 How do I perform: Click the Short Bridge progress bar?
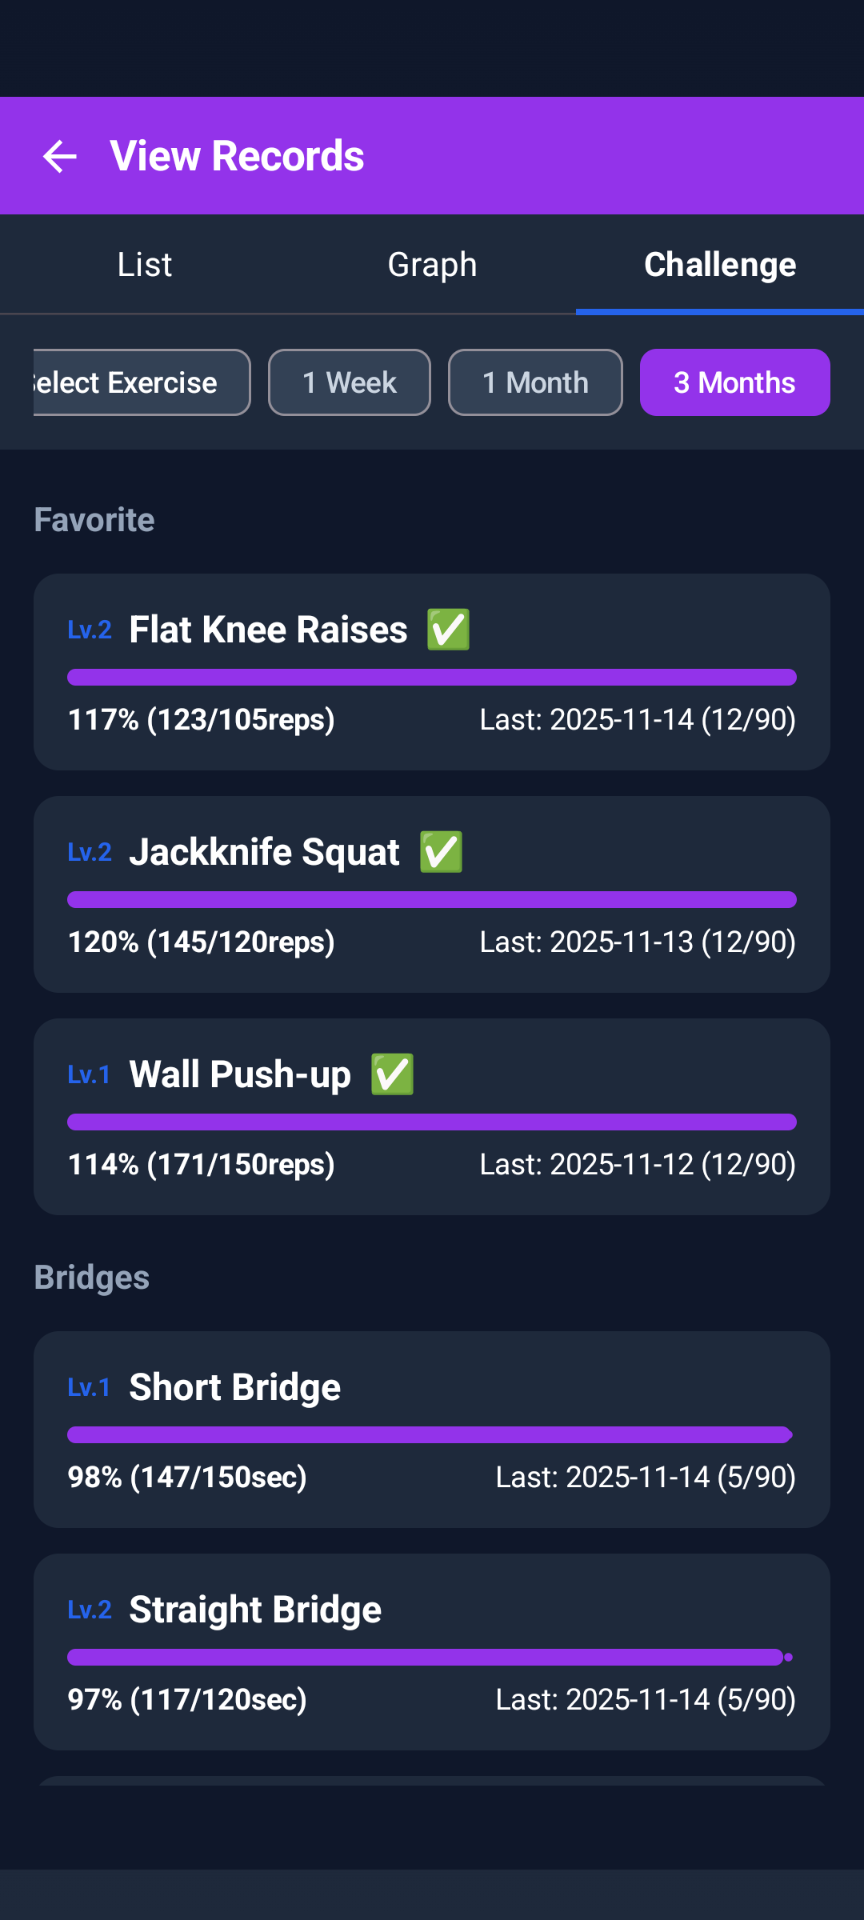pyautogui.click(x=430, y=1435)
